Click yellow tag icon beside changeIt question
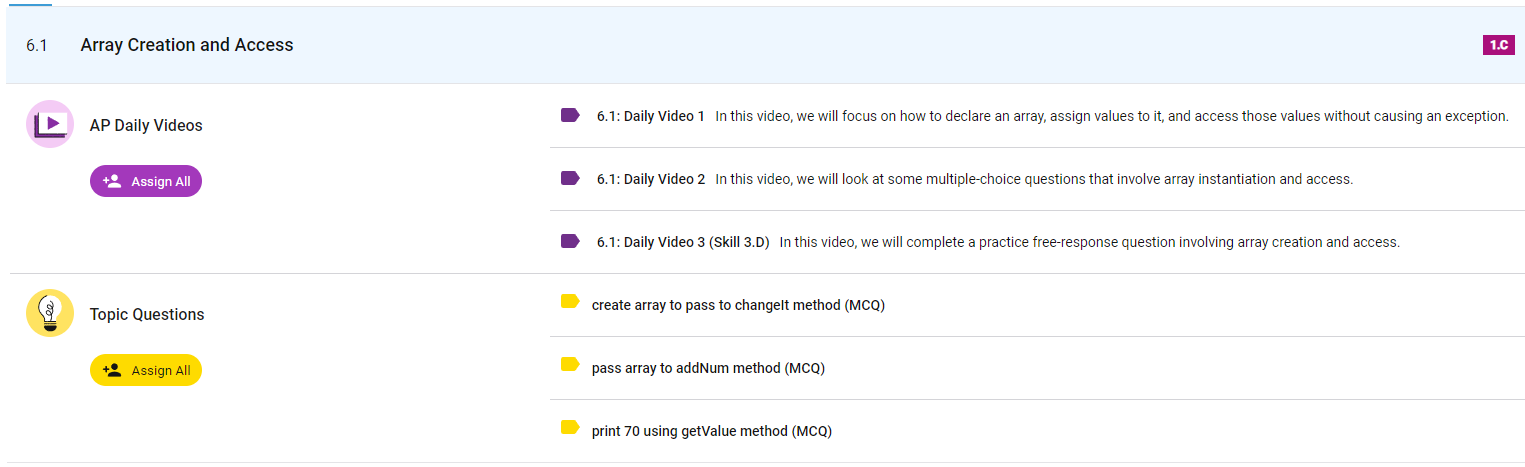 tap(570, 301)
